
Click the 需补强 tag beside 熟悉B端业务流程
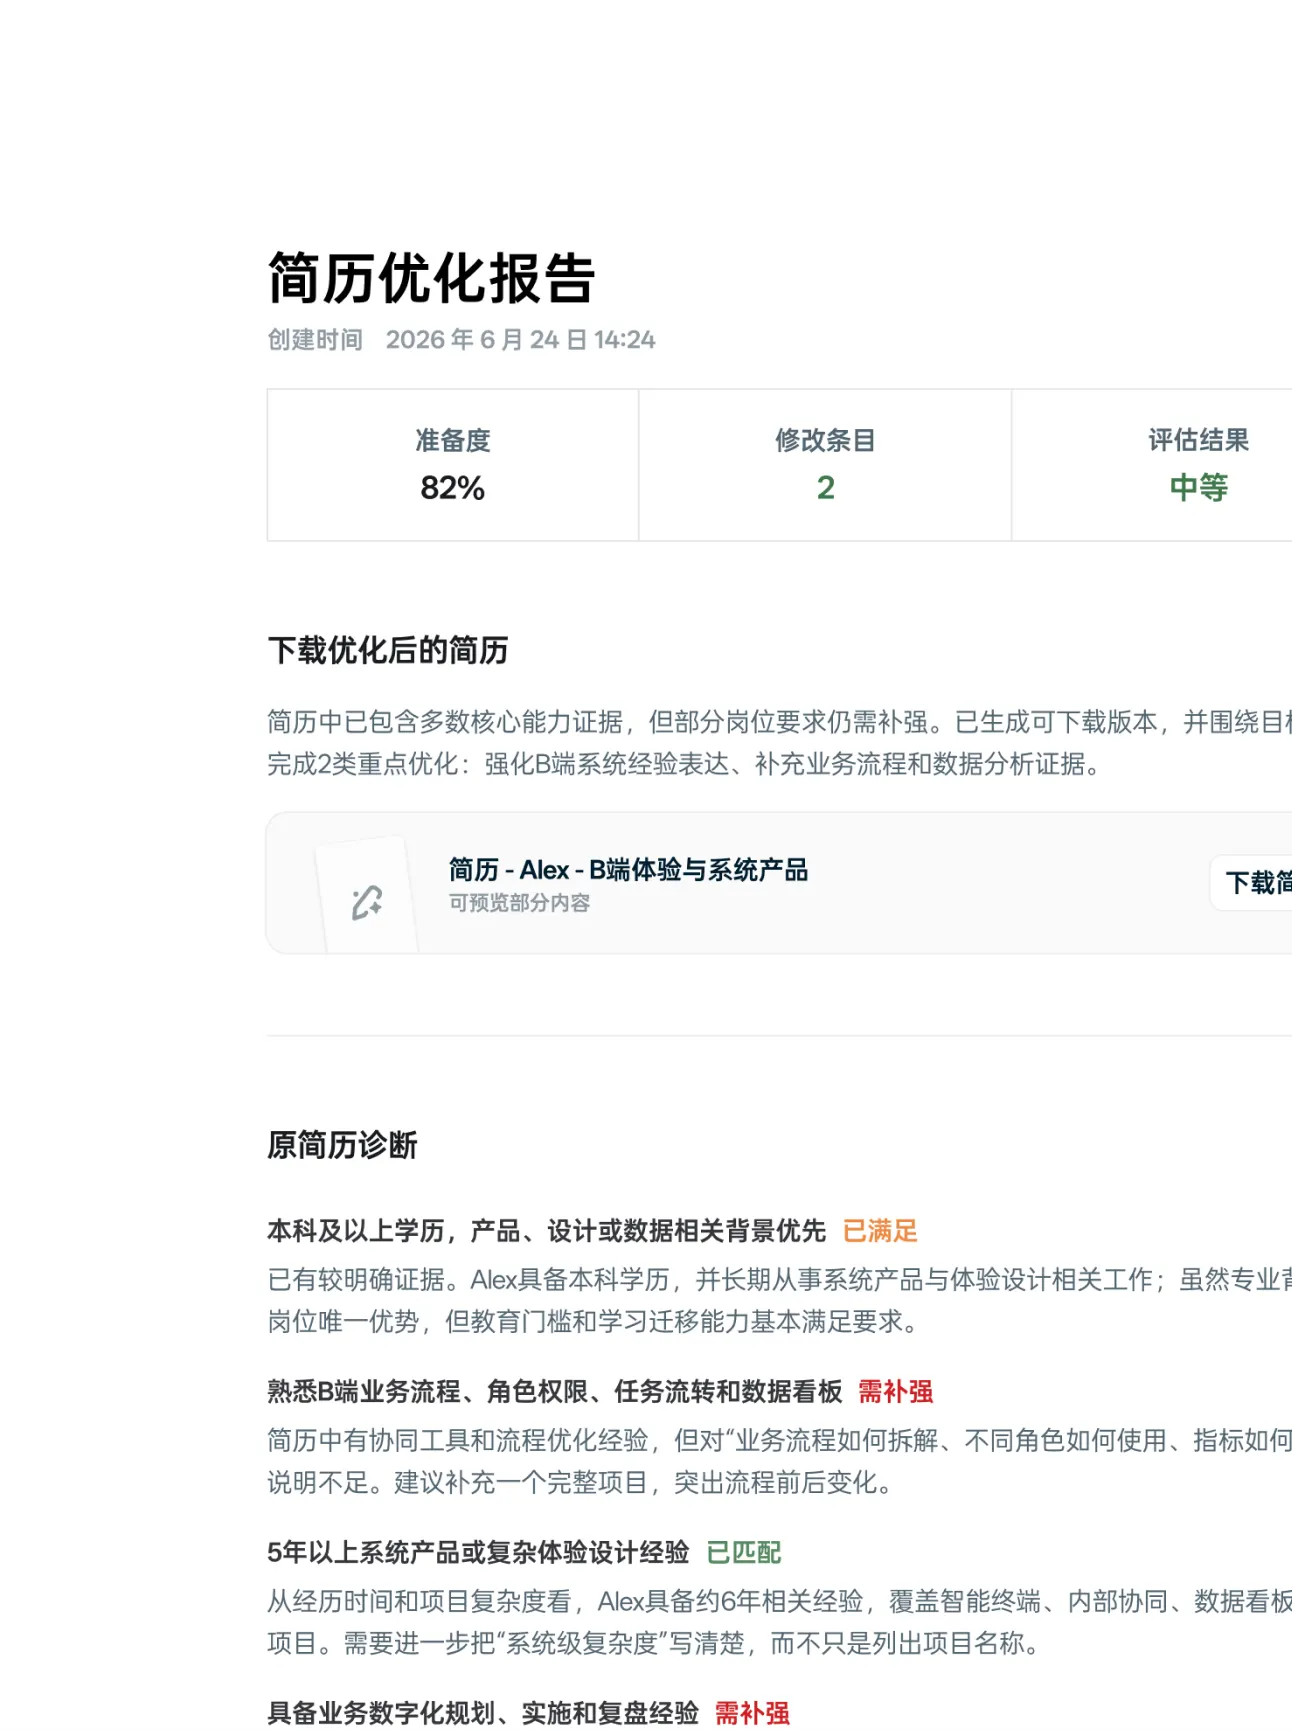coord(896,1392)
